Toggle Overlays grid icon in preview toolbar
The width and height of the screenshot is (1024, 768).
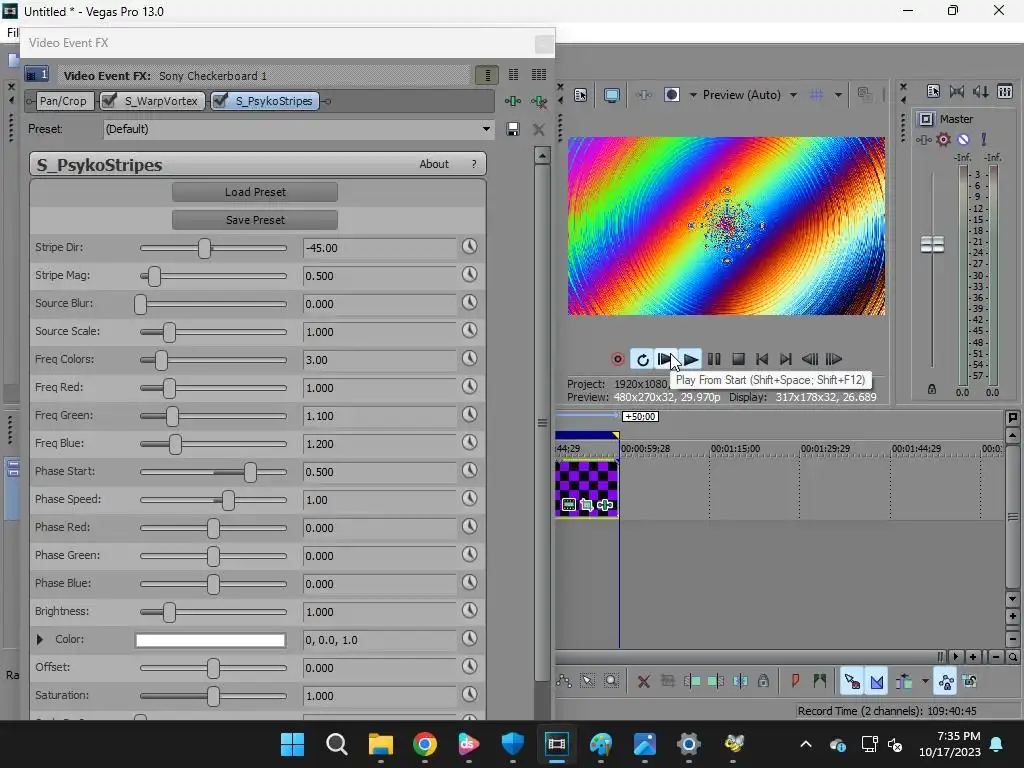tap(816, 95)
